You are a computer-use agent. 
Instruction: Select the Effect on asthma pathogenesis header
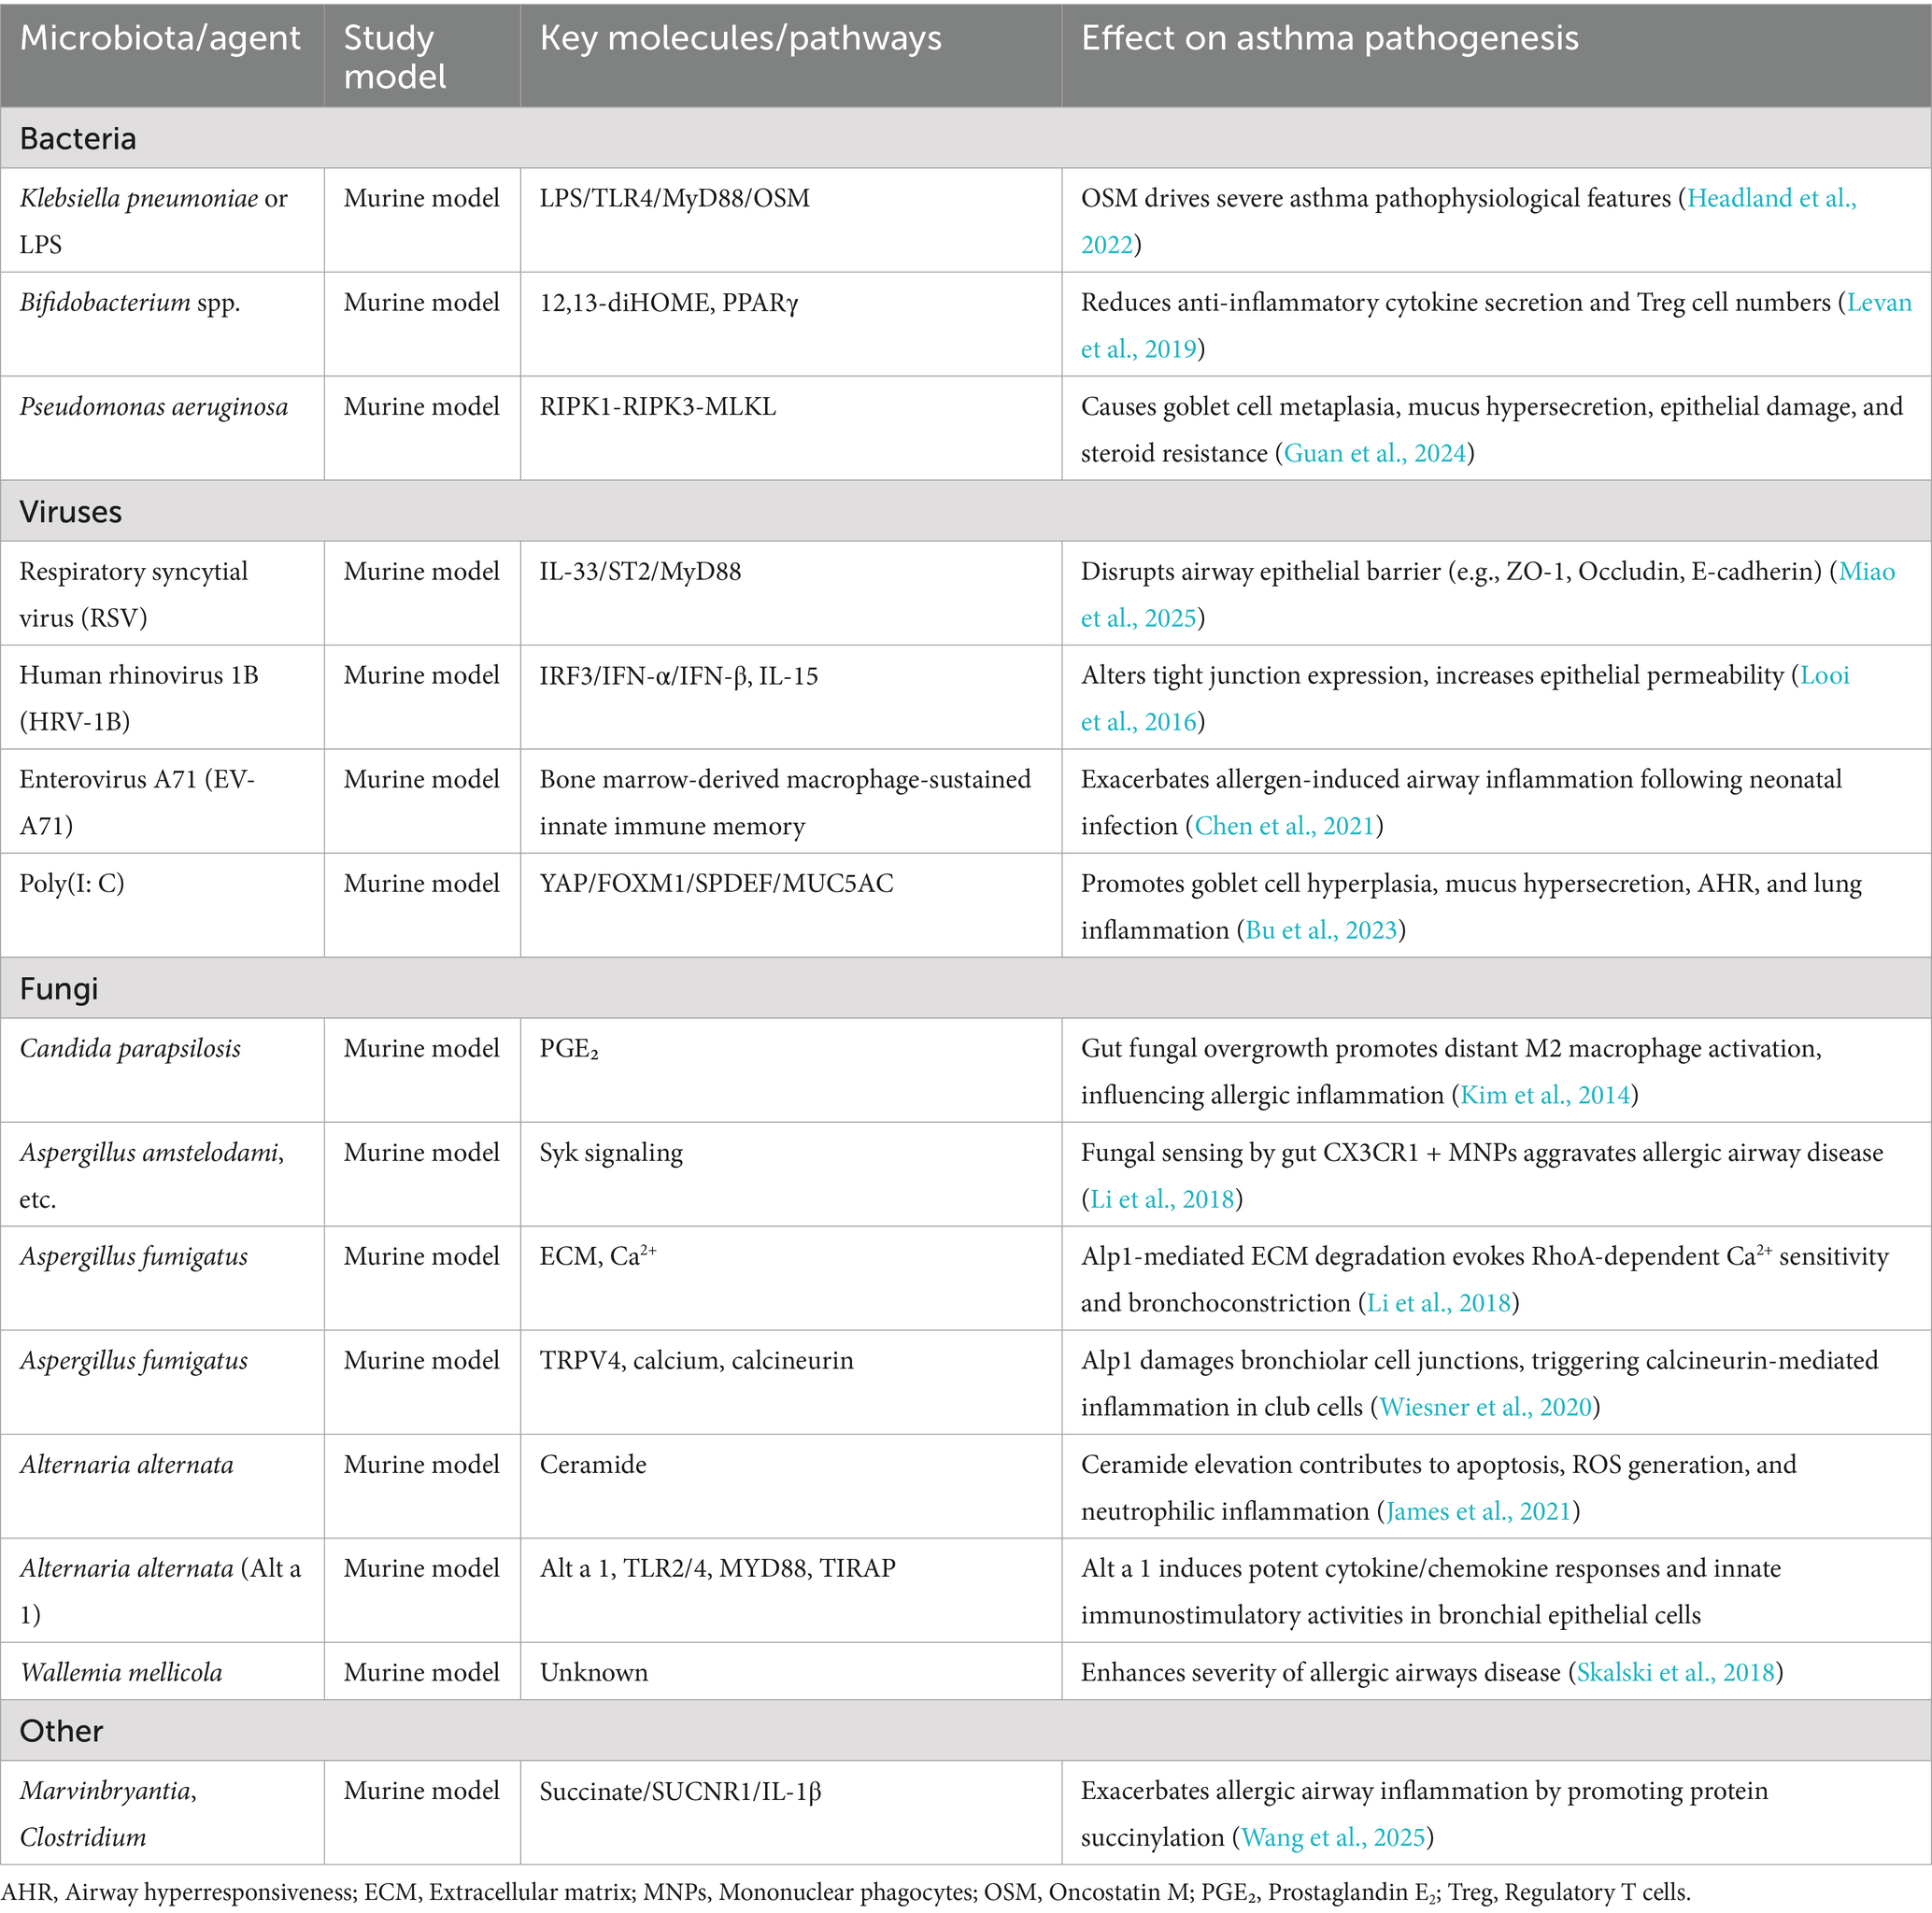click(1329, 39)
